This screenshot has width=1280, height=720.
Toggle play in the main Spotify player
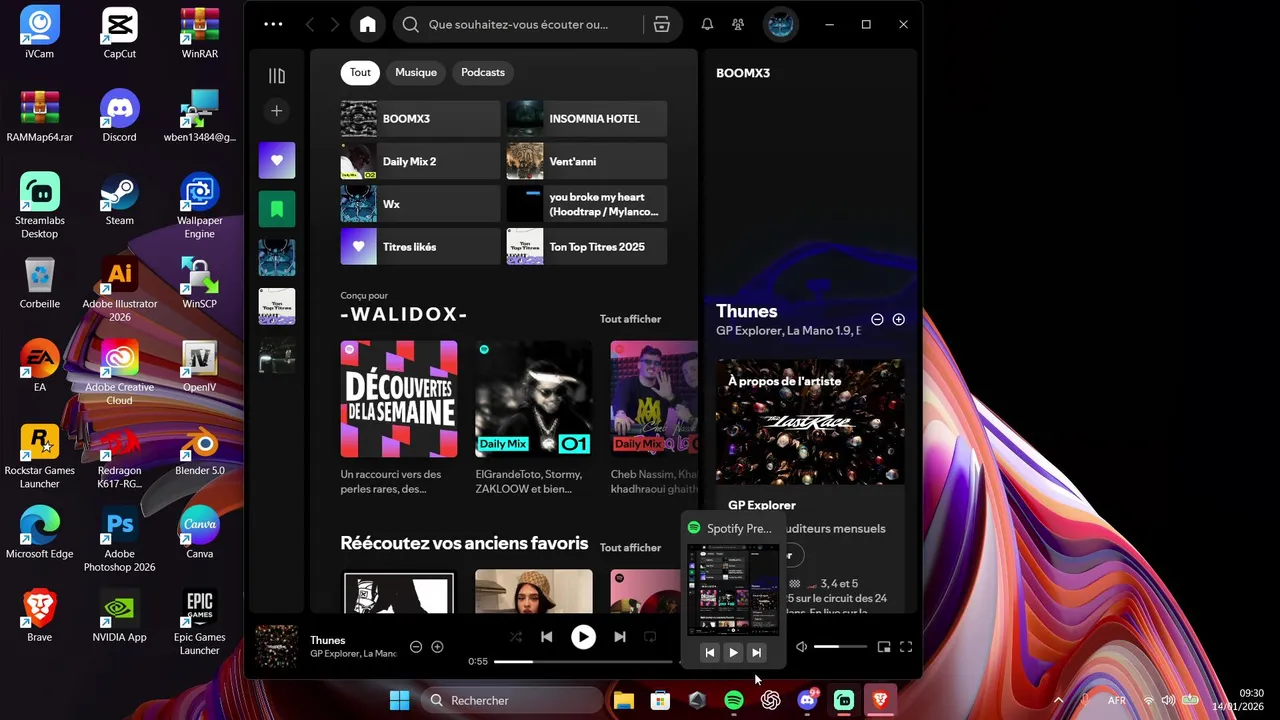[x=583, y=637]
